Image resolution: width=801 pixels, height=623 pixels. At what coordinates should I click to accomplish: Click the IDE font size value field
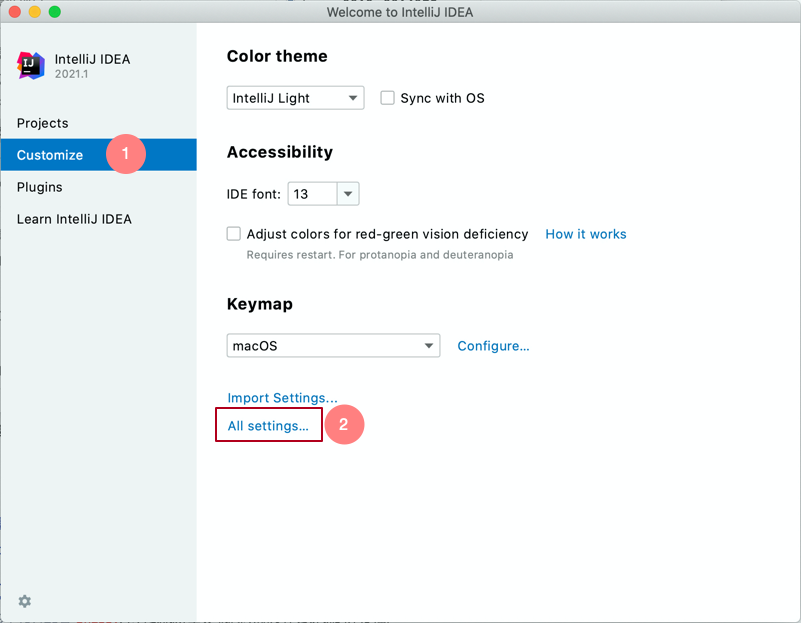click(x=311, y=194)
